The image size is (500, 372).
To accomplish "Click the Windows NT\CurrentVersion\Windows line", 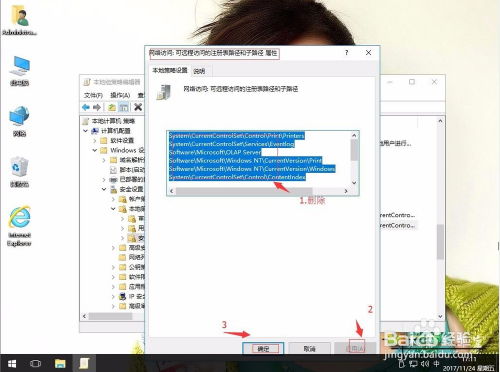I will [252, 169].
